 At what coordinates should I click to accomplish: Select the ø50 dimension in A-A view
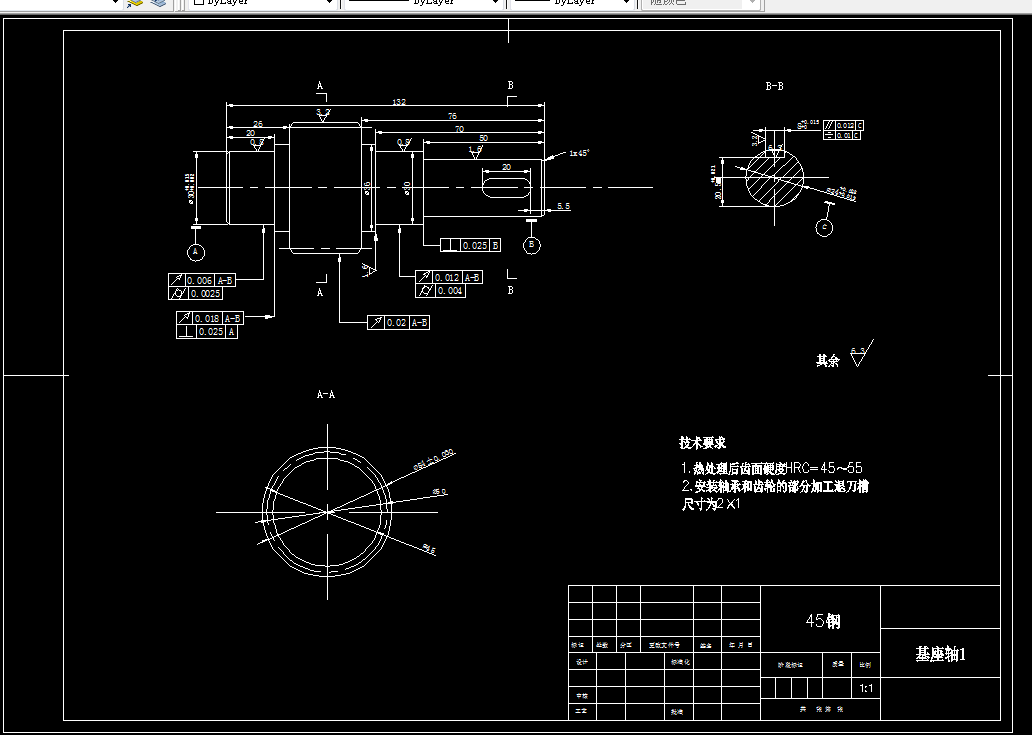click(x=439, y=492)
